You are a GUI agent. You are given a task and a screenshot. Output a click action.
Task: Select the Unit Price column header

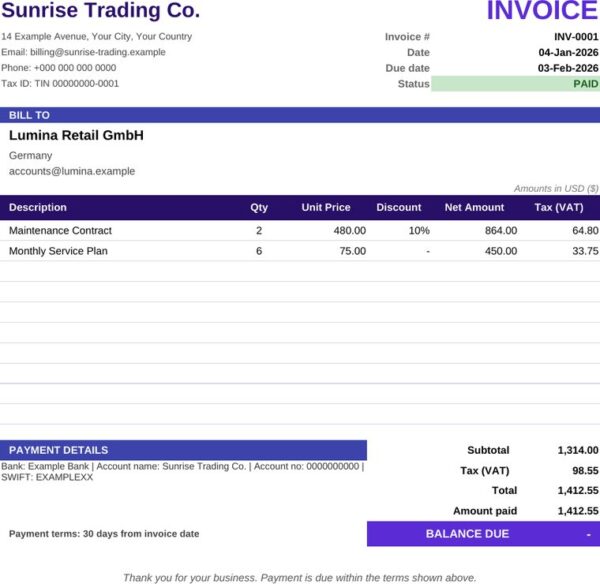(326, 207)
